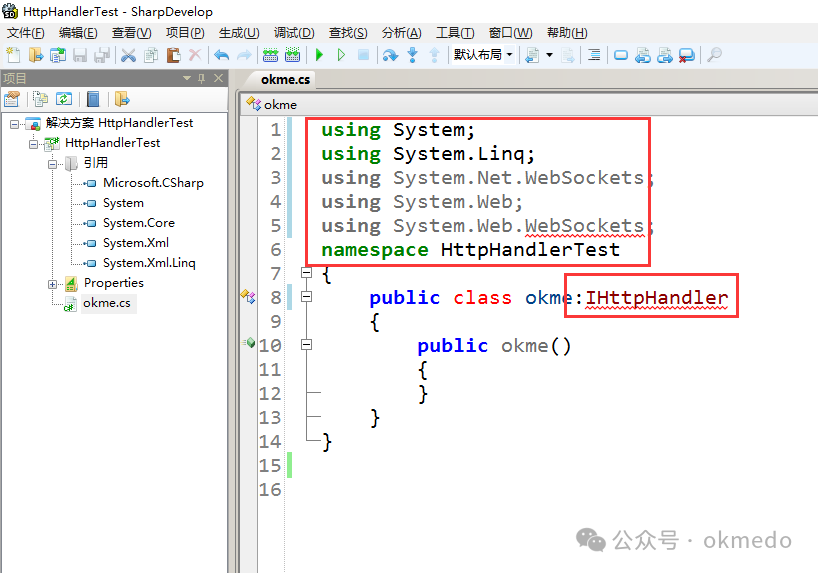818x573 pixels.
Task: Open the 工具(T) menu
Action: tap(455, 33)
